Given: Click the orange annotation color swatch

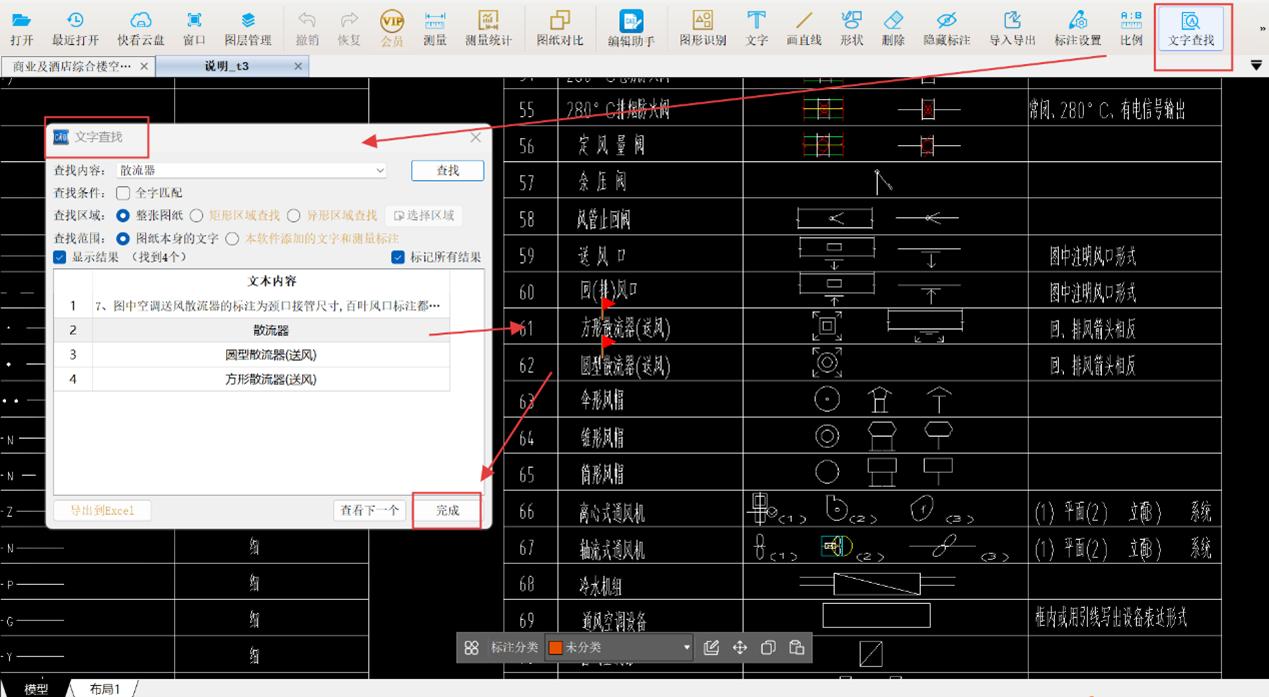Looking at the screenshot, I should tap(555, 648).
